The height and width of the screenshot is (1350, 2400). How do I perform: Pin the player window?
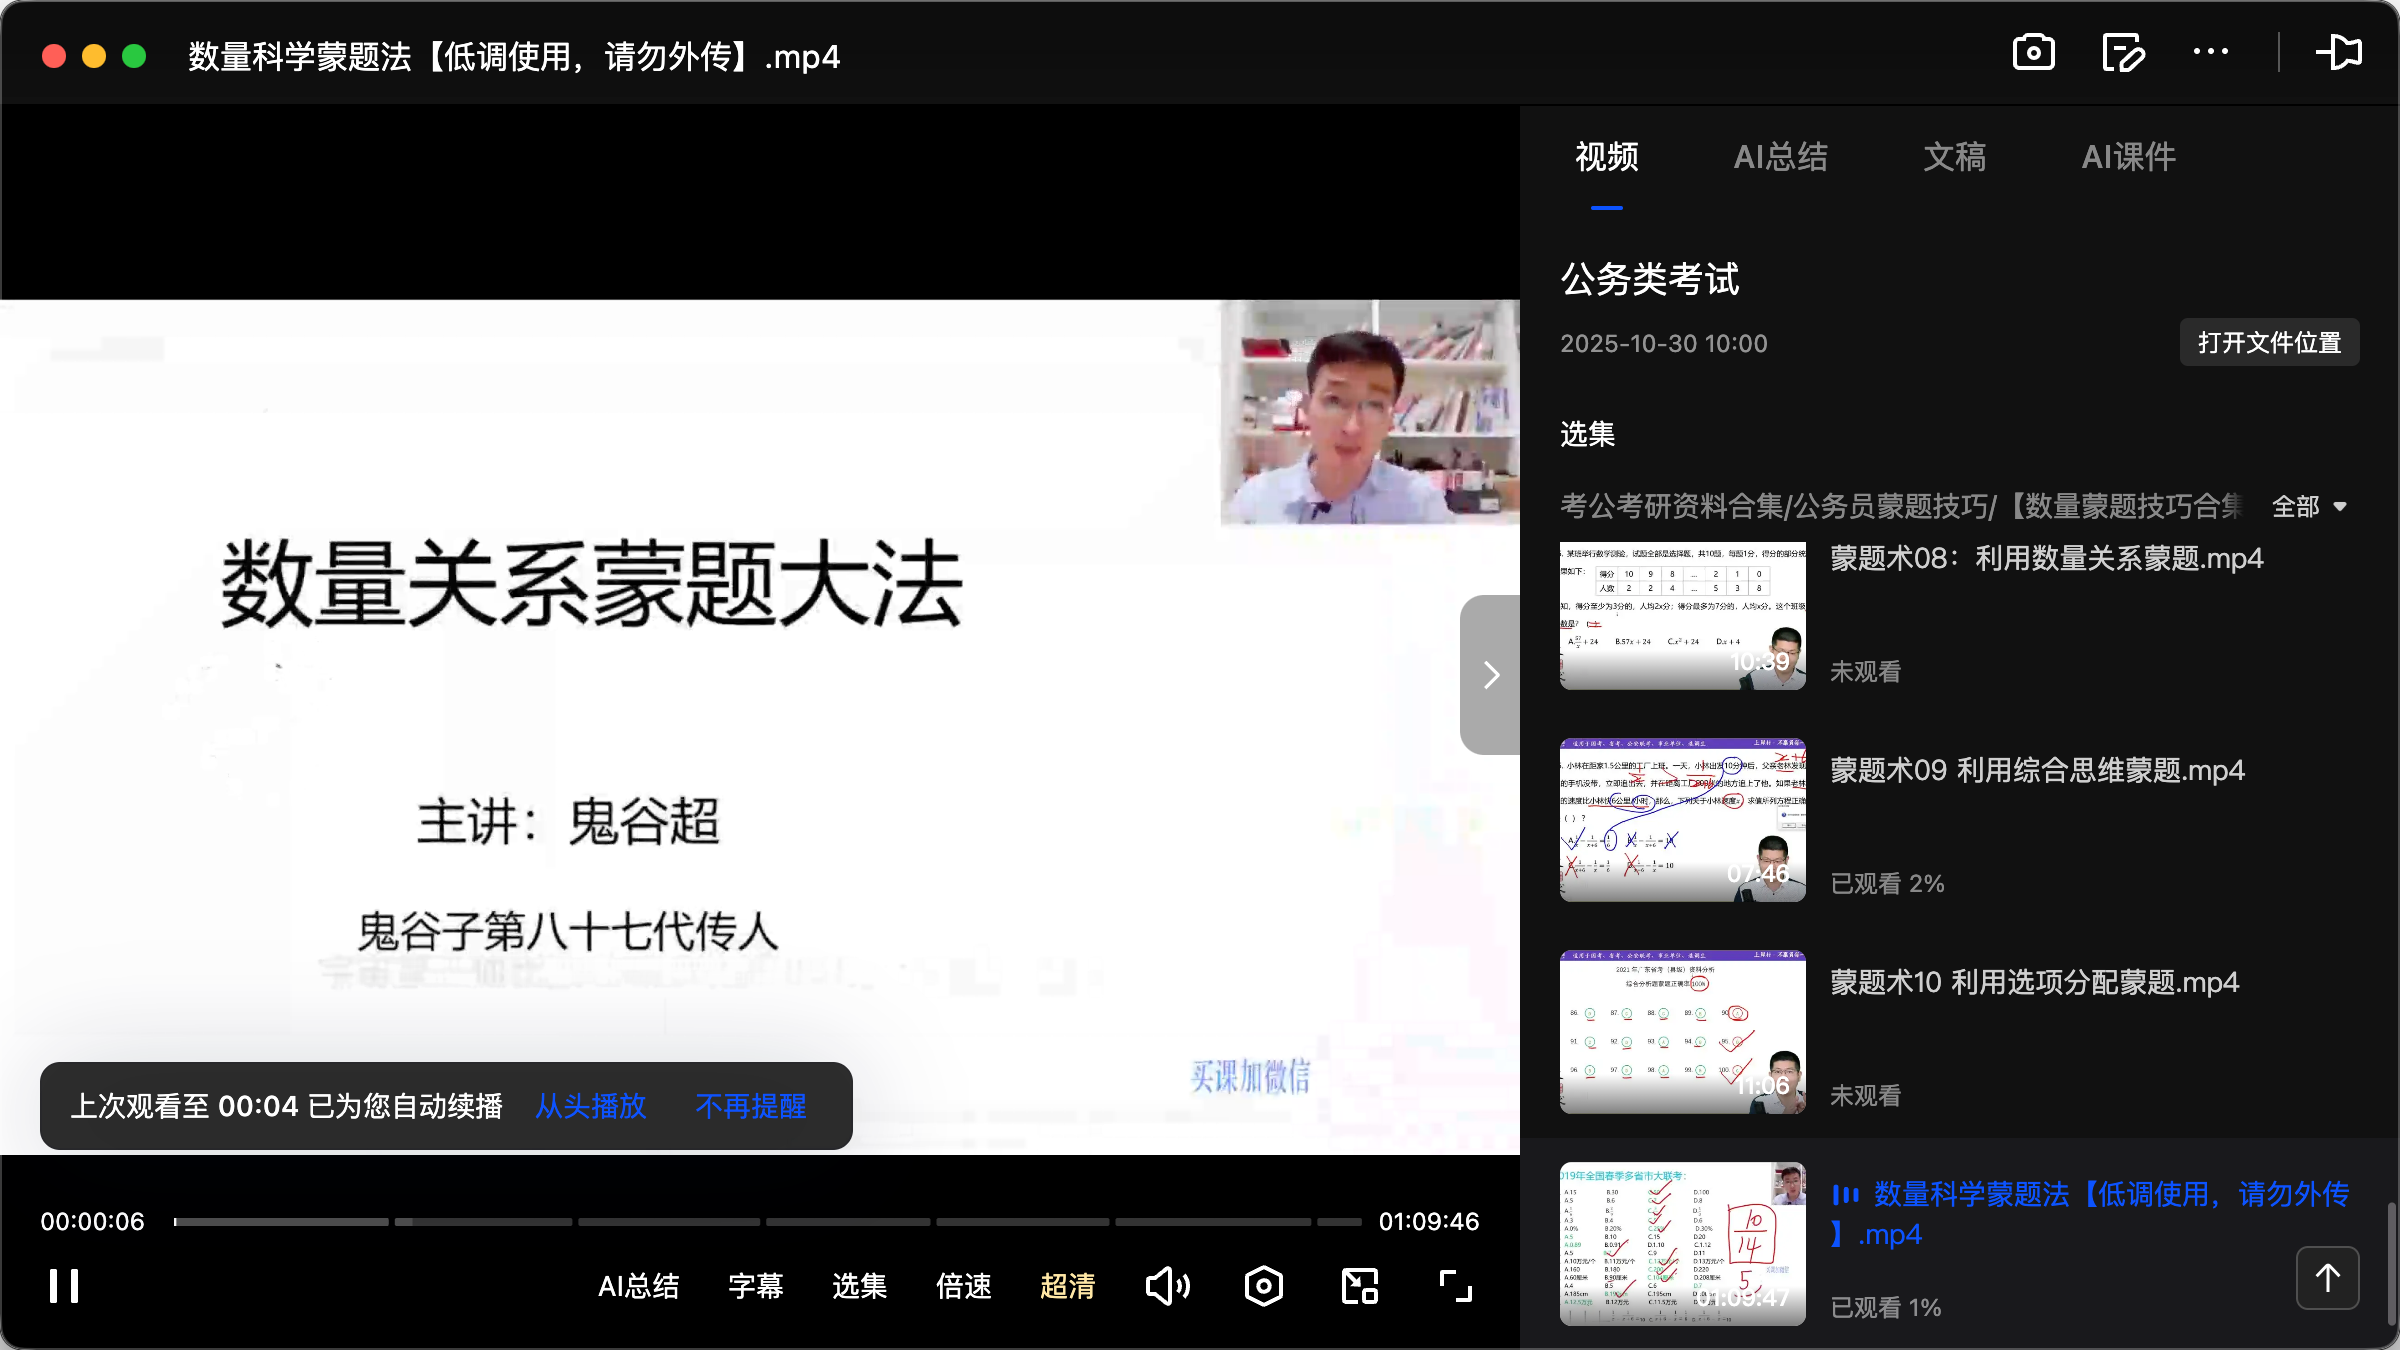pyautogui.click(x=2340, y=53)
